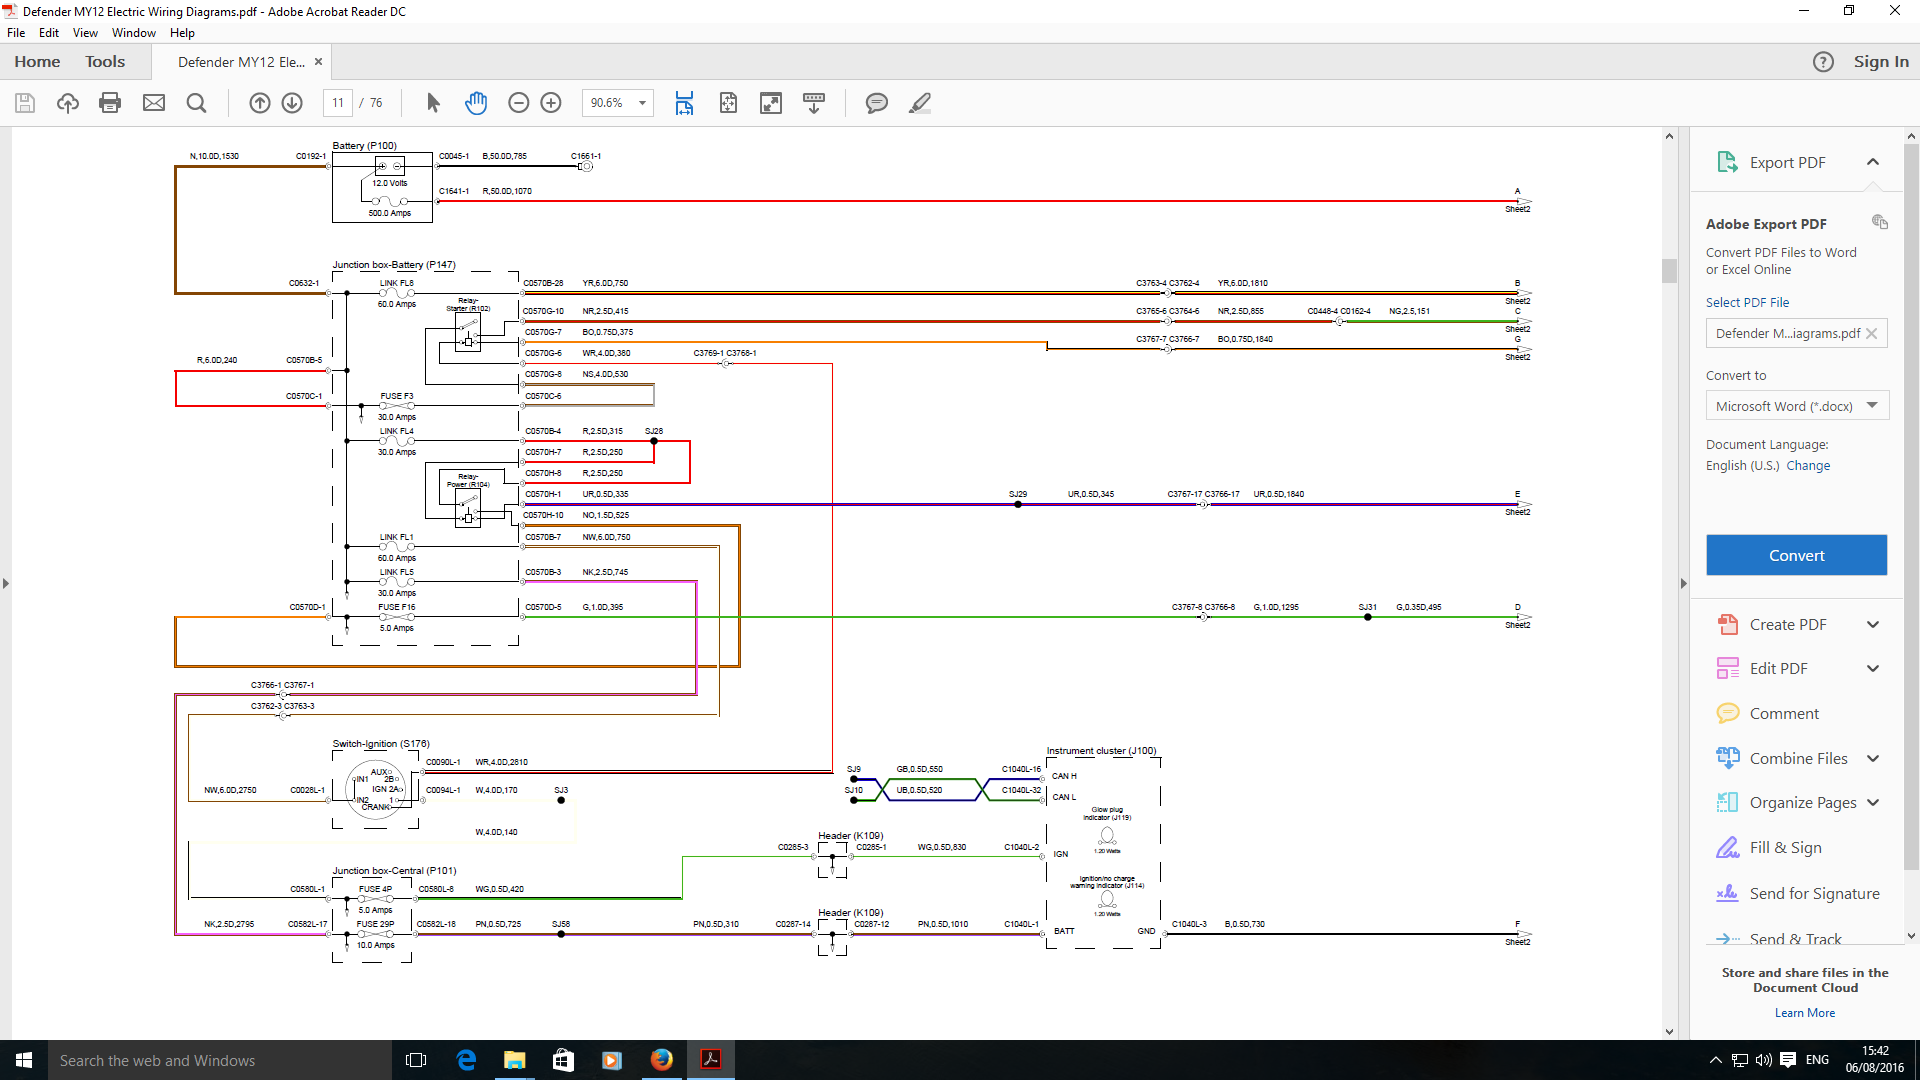Click the volume icon in system tray
This screenshot has width=1920, height=1080.
pyautogui.click(x=1763, y=1060)
